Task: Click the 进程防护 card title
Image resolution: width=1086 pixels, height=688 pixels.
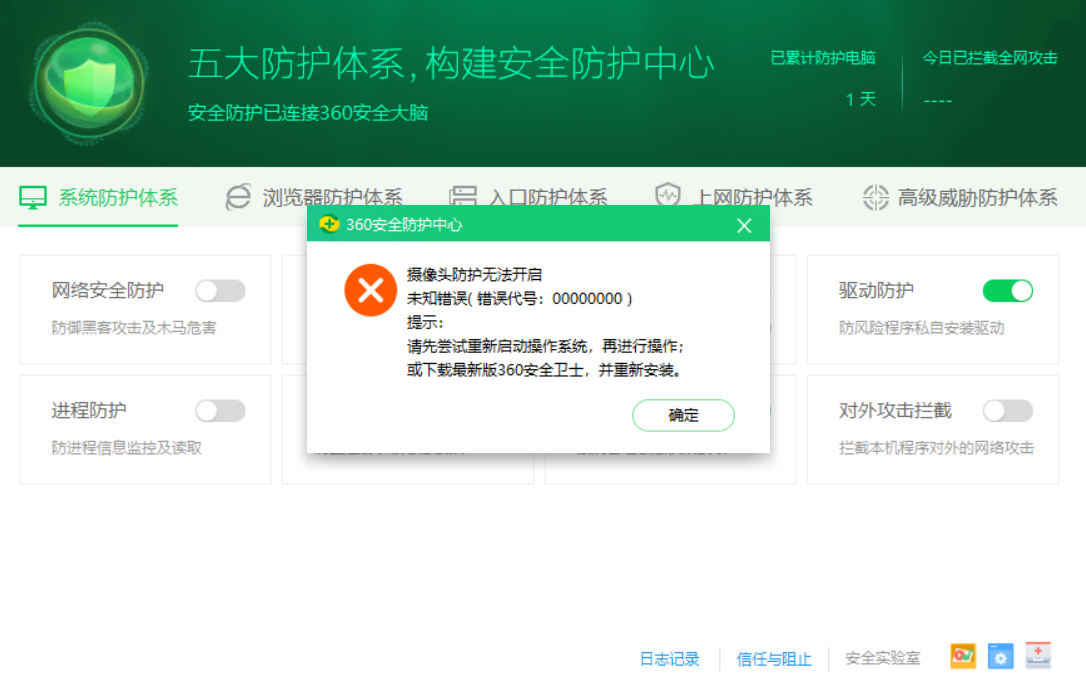Action: tap(89, 410)
